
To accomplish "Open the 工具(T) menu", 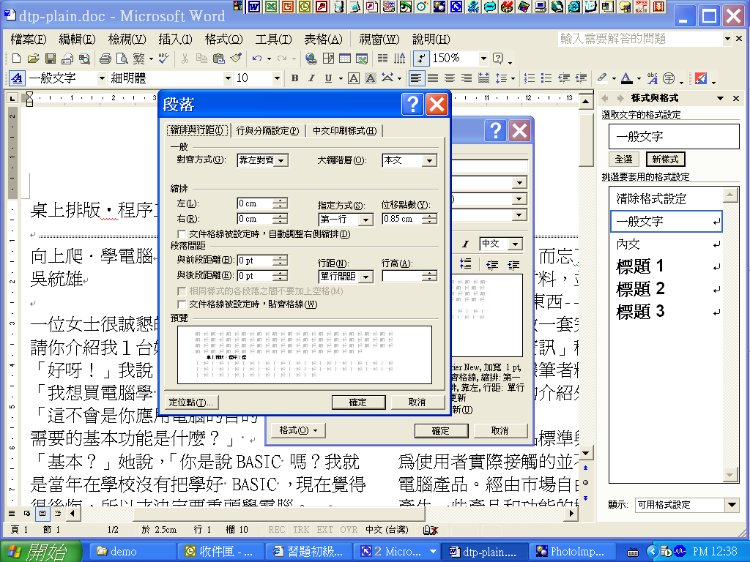I will tap(274, 39).
